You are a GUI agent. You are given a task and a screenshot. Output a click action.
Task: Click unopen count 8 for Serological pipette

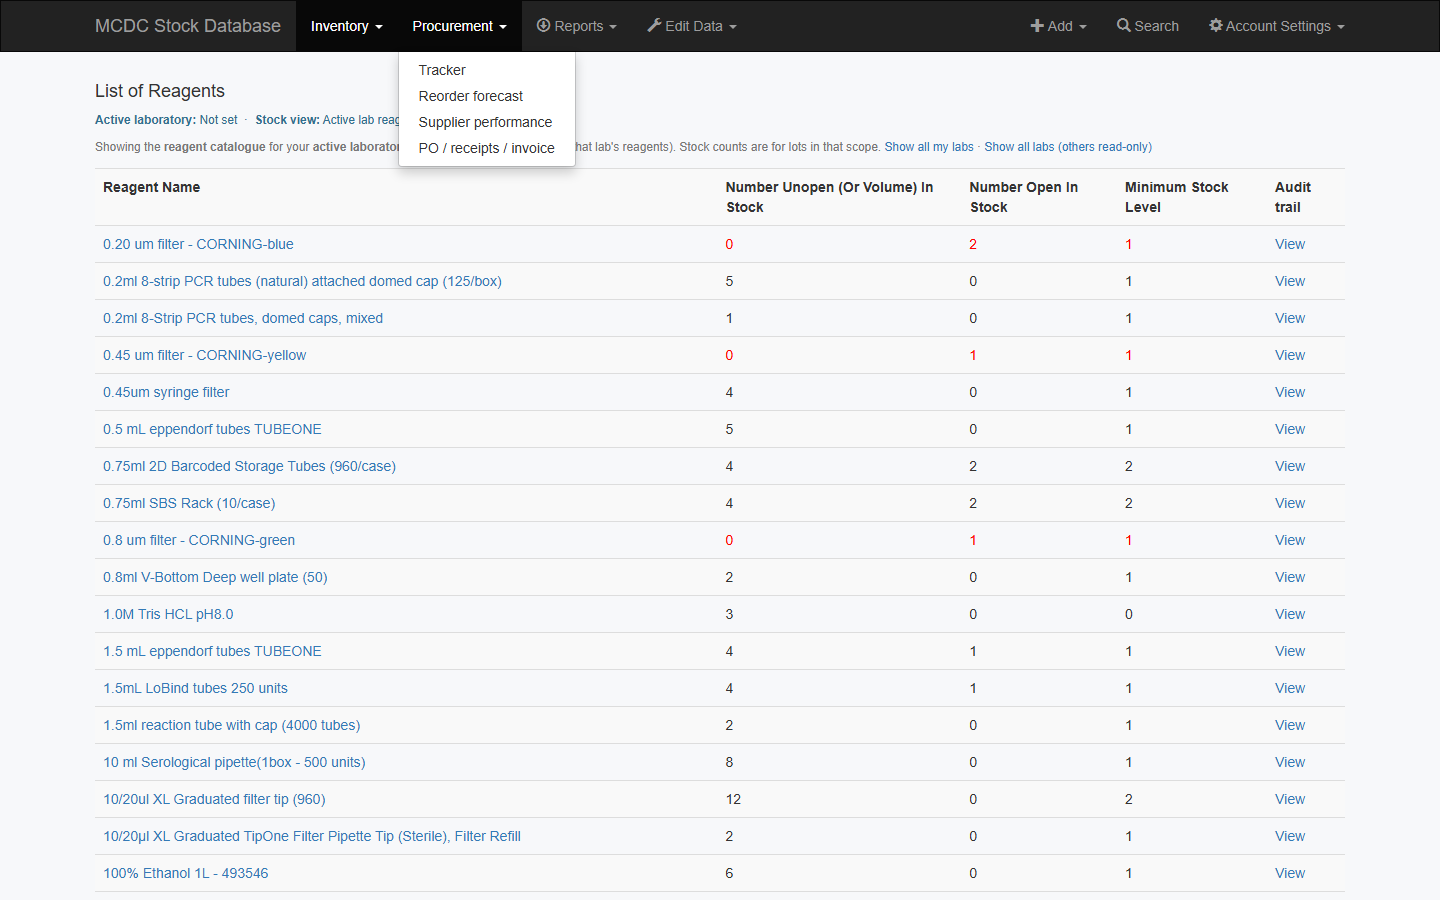pos(730,762)
